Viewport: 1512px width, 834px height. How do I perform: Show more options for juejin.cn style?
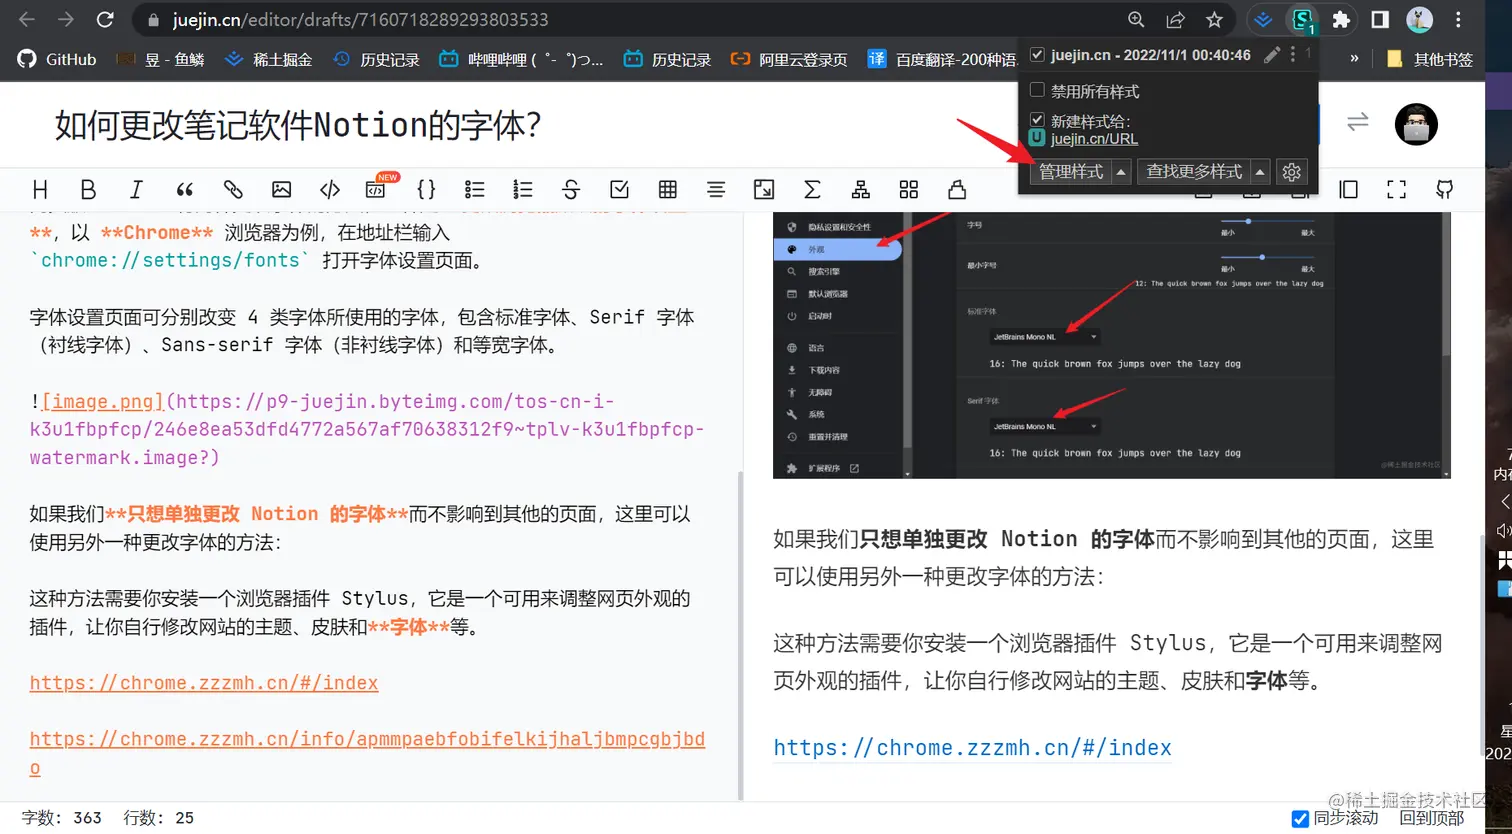click(x=1293, y=55)
